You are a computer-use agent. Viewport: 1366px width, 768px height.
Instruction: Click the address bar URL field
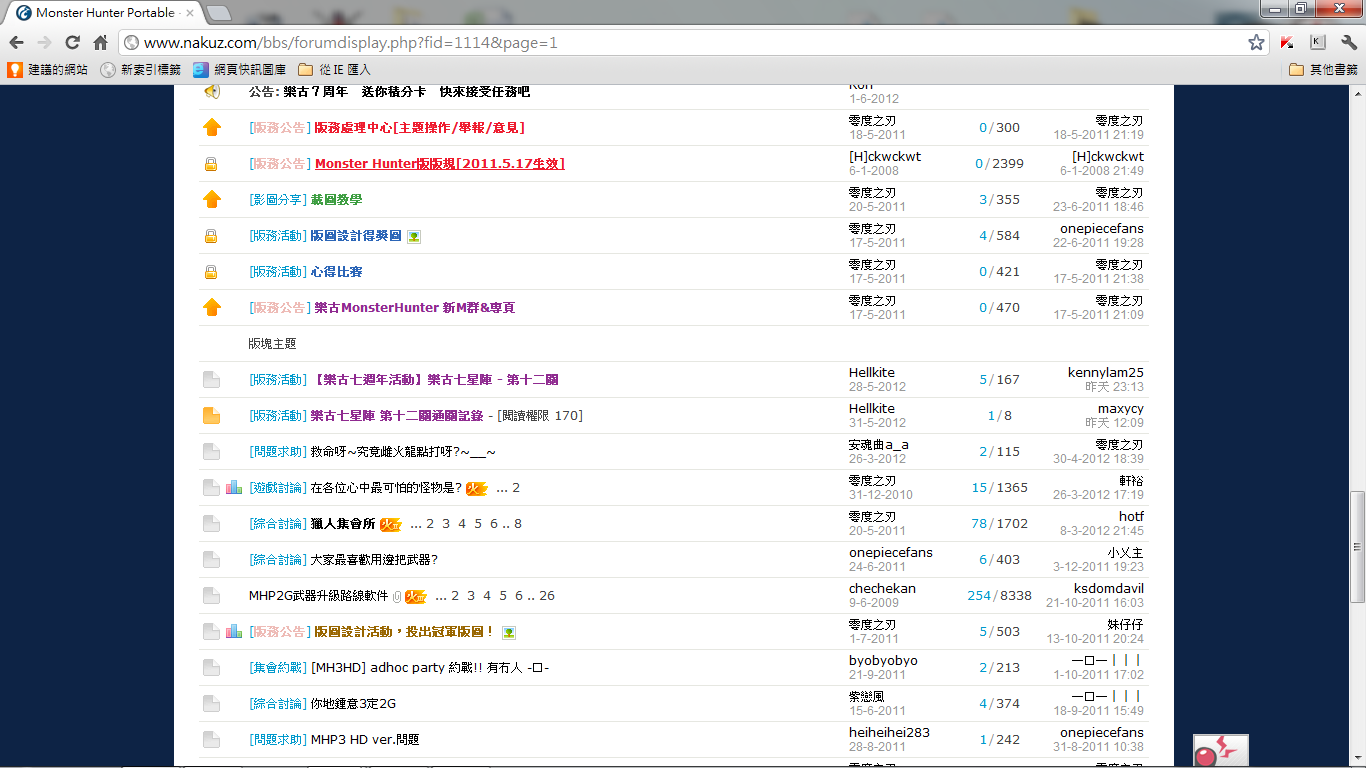pyautogui.click(x=680, y=42)
